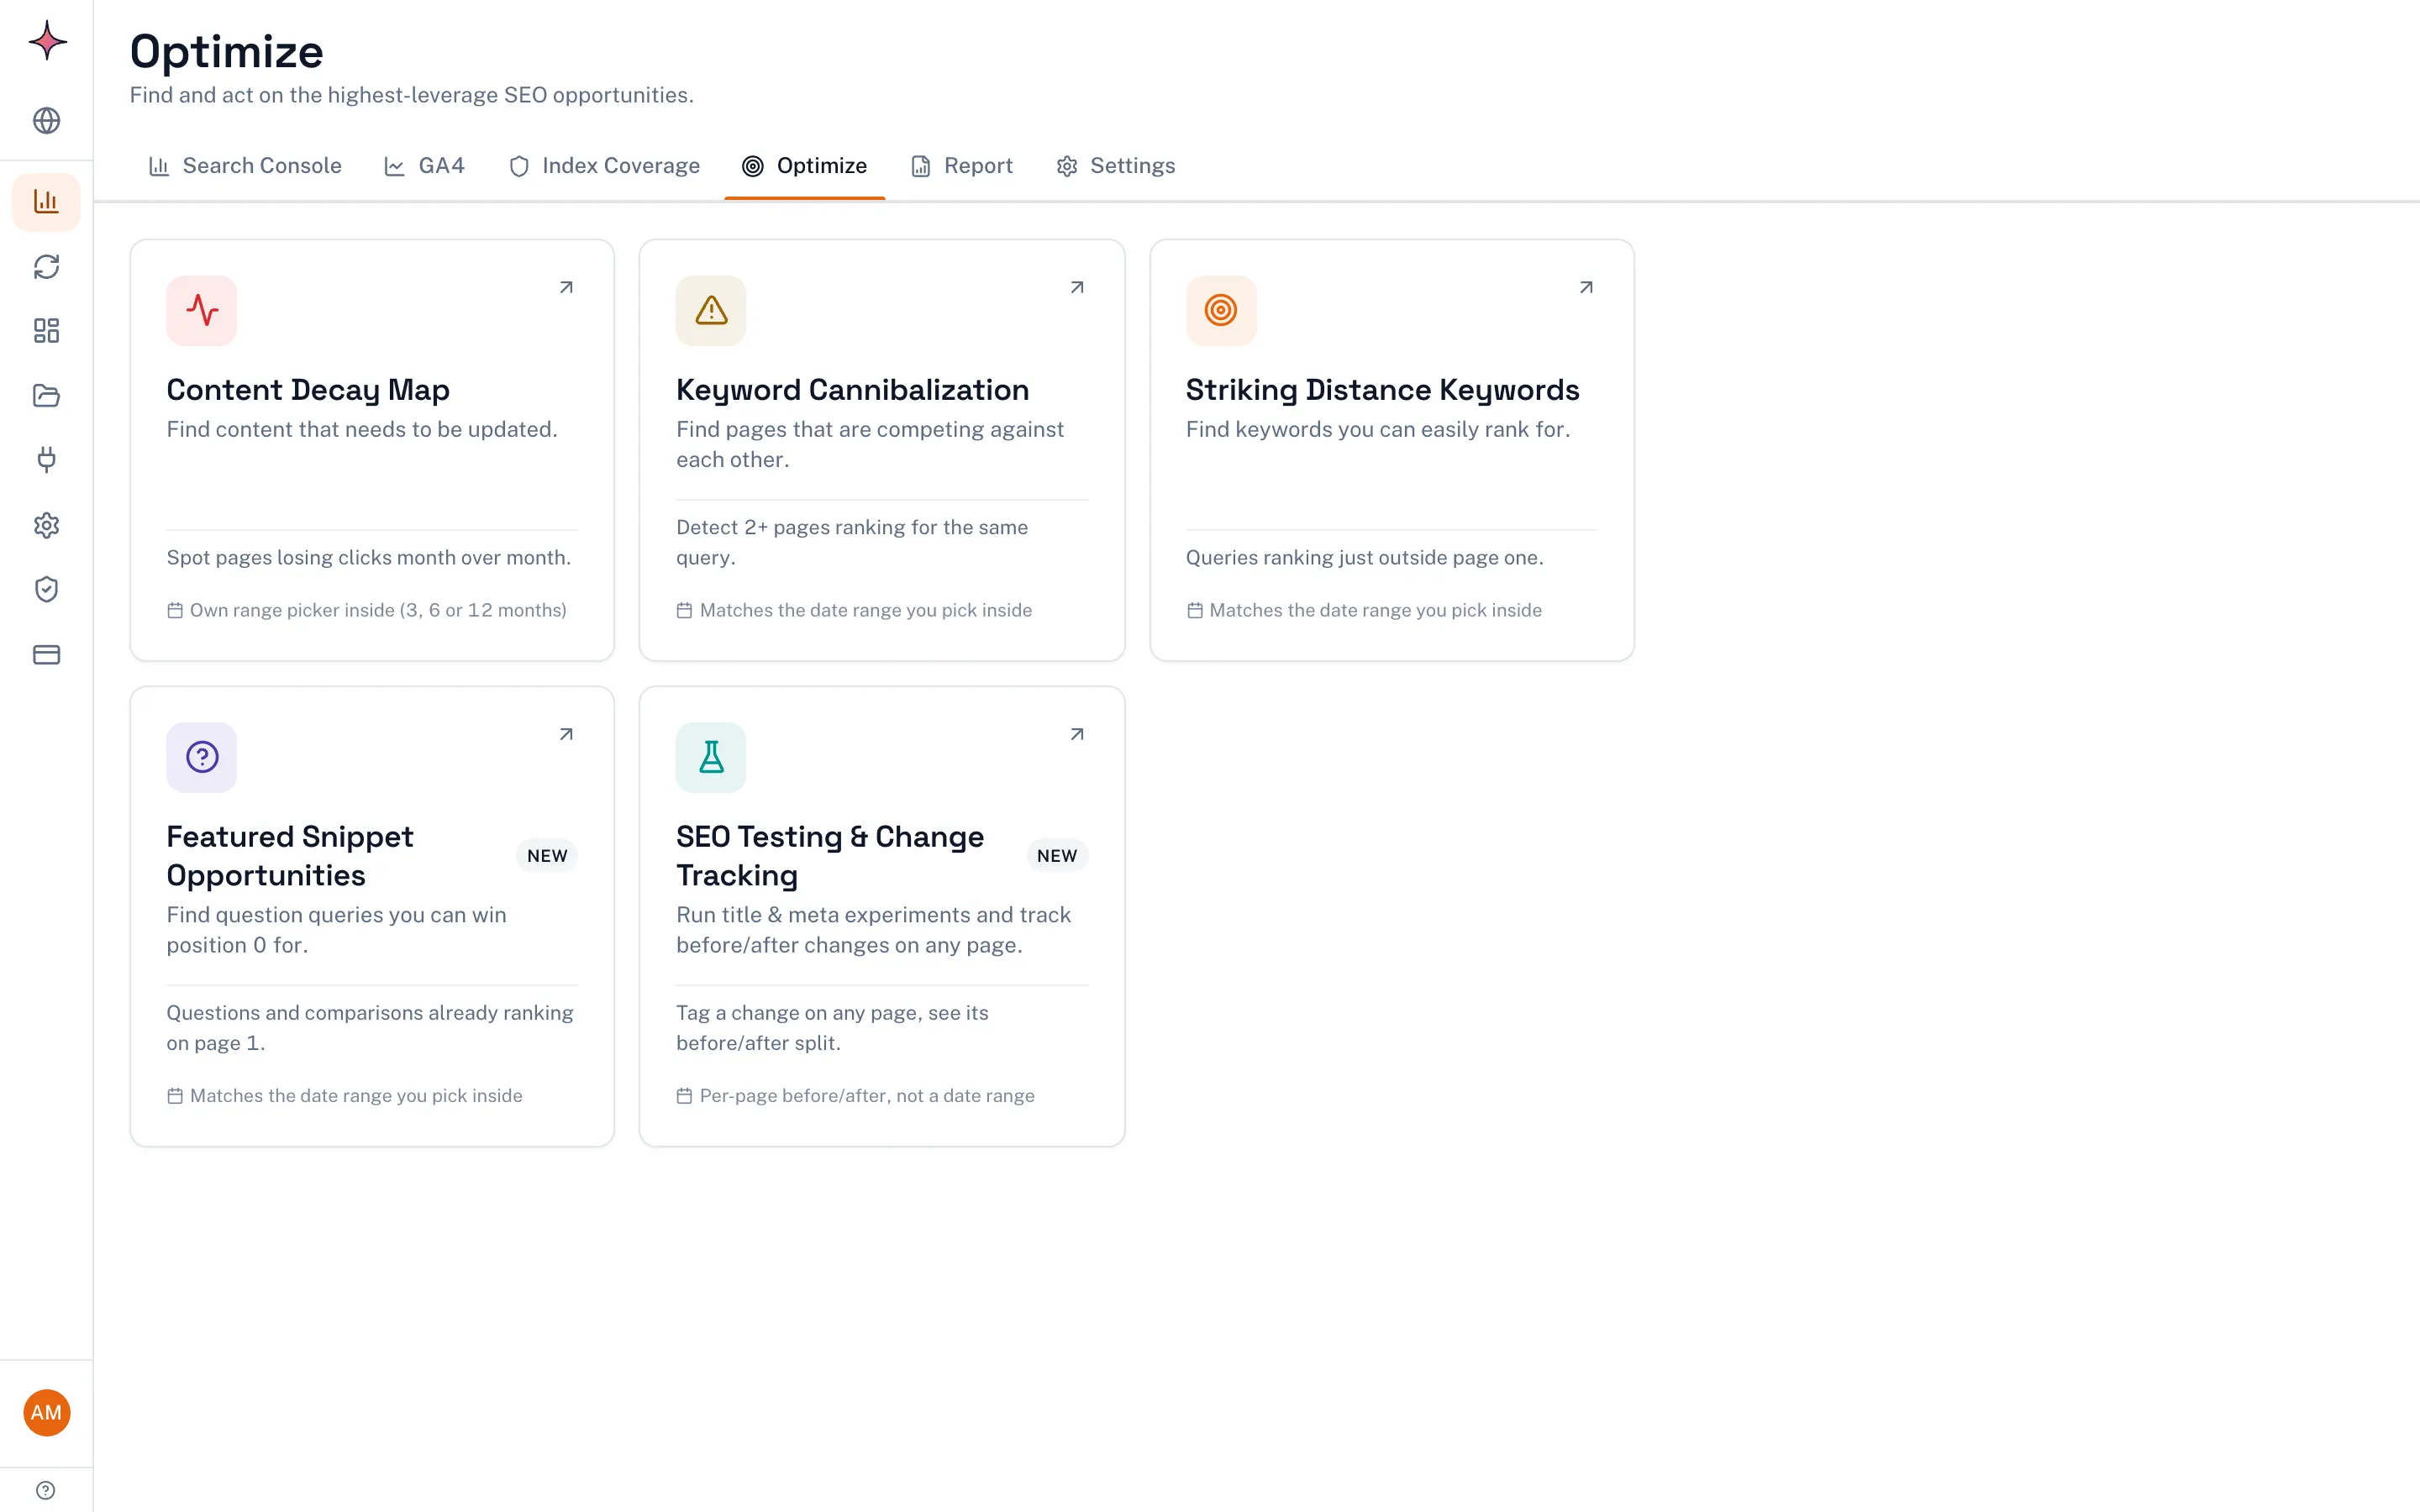Open the Index Coverage tab
This screenshot has width=2420, height=1512.
click(x=604, y=166)
